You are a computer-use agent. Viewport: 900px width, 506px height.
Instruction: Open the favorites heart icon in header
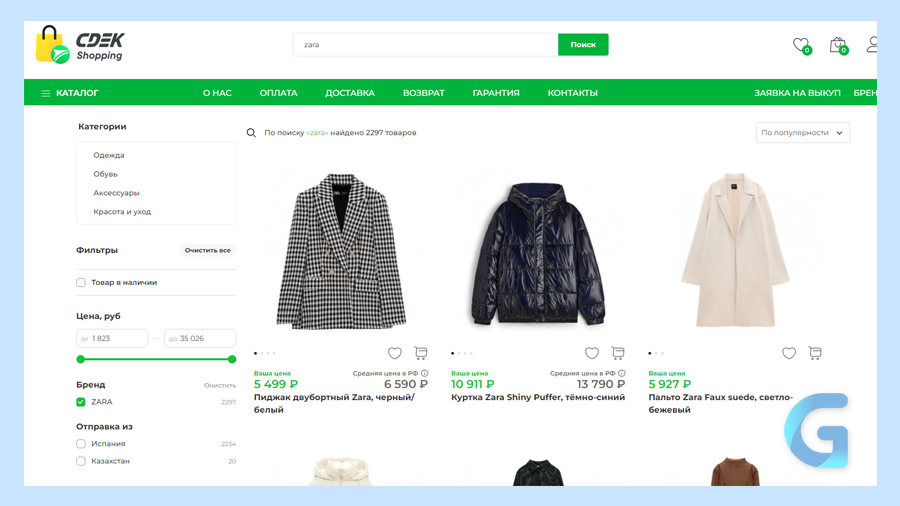coord(801,45)
